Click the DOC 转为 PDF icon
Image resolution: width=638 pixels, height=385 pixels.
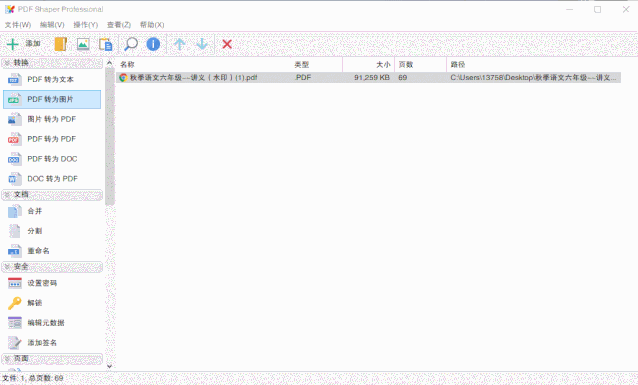pos(14,179)
